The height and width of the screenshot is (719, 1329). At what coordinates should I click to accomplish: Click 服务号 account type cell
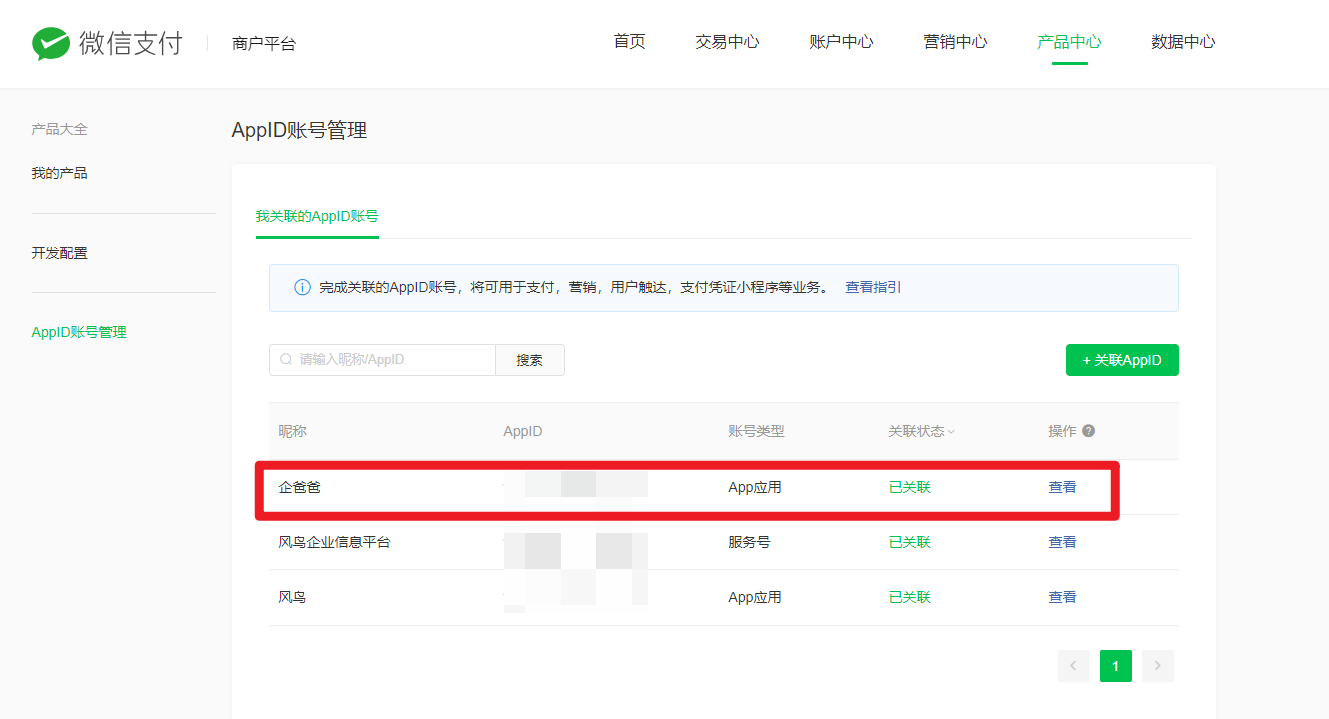click(x=749, y=542)
